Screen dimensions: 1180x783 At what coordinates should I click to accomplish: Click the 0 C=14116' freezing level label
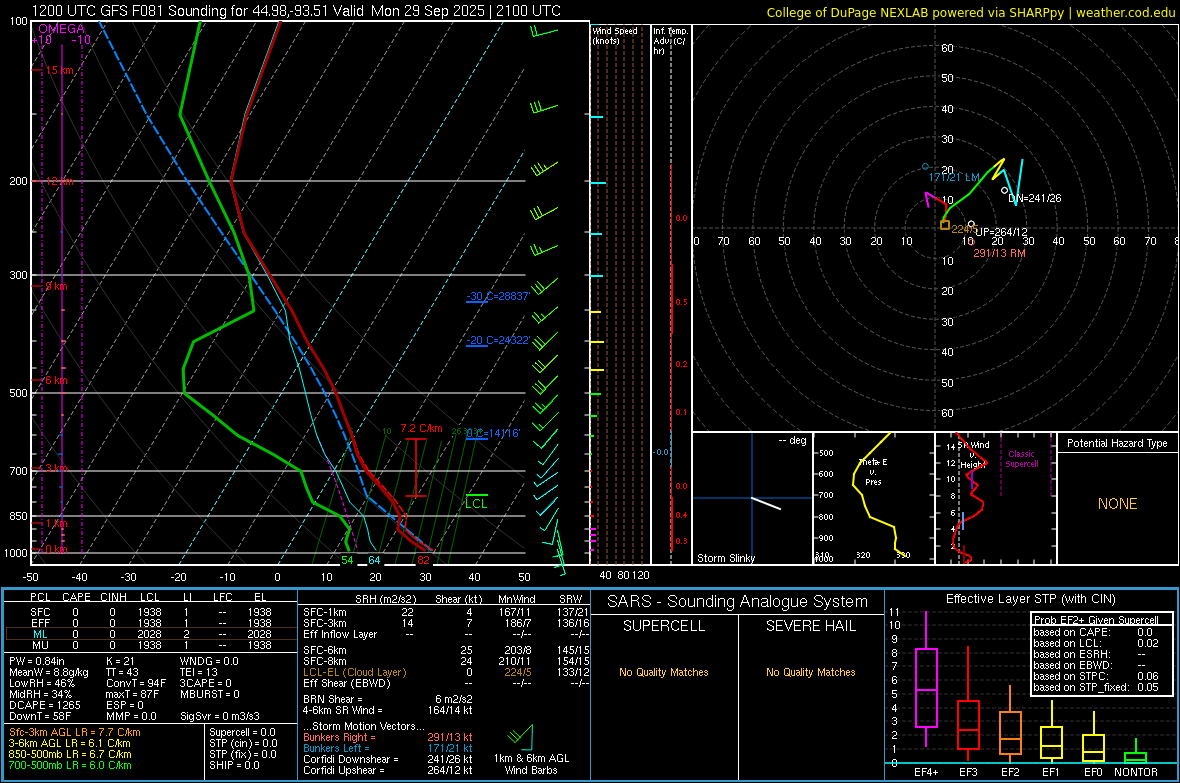click(x=493, y=433)
